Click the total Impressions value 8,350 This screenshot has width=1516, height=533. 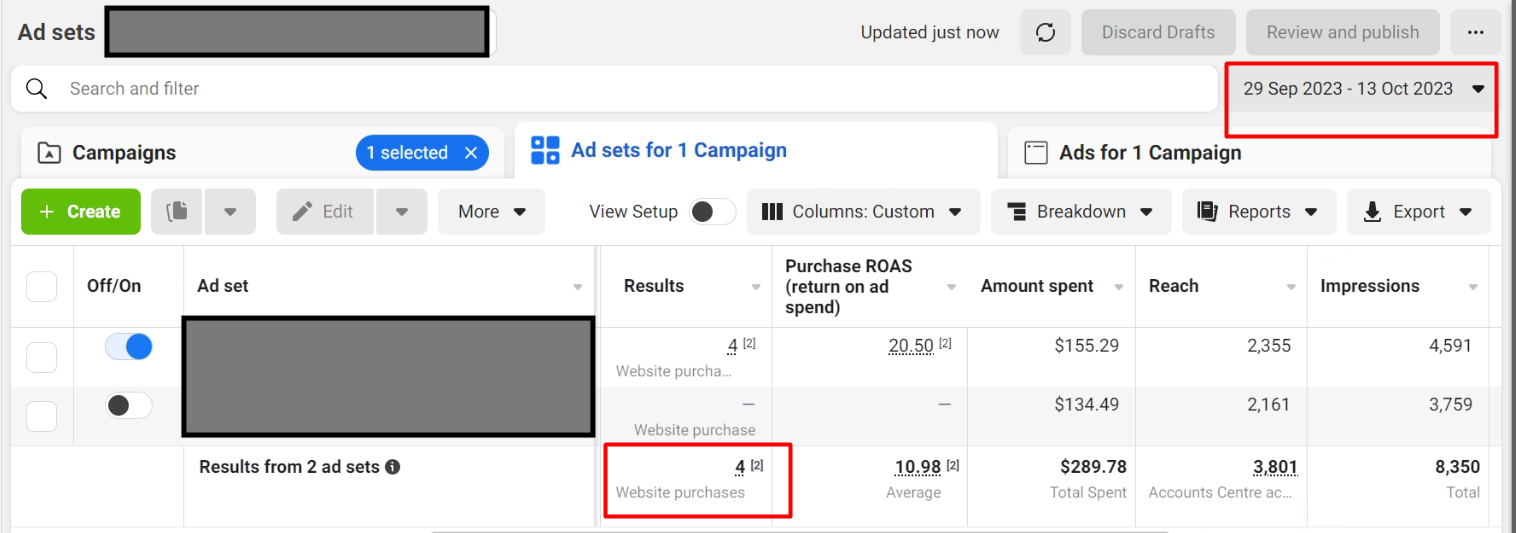coord(1457,467)
